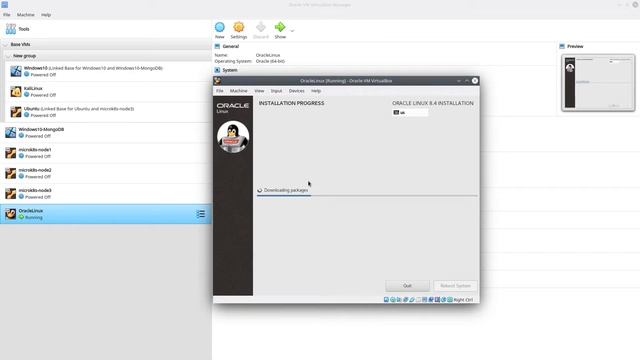Click recording icon in VM status bar
Viewport: 640px width, 360px height.
coord(431,300)
